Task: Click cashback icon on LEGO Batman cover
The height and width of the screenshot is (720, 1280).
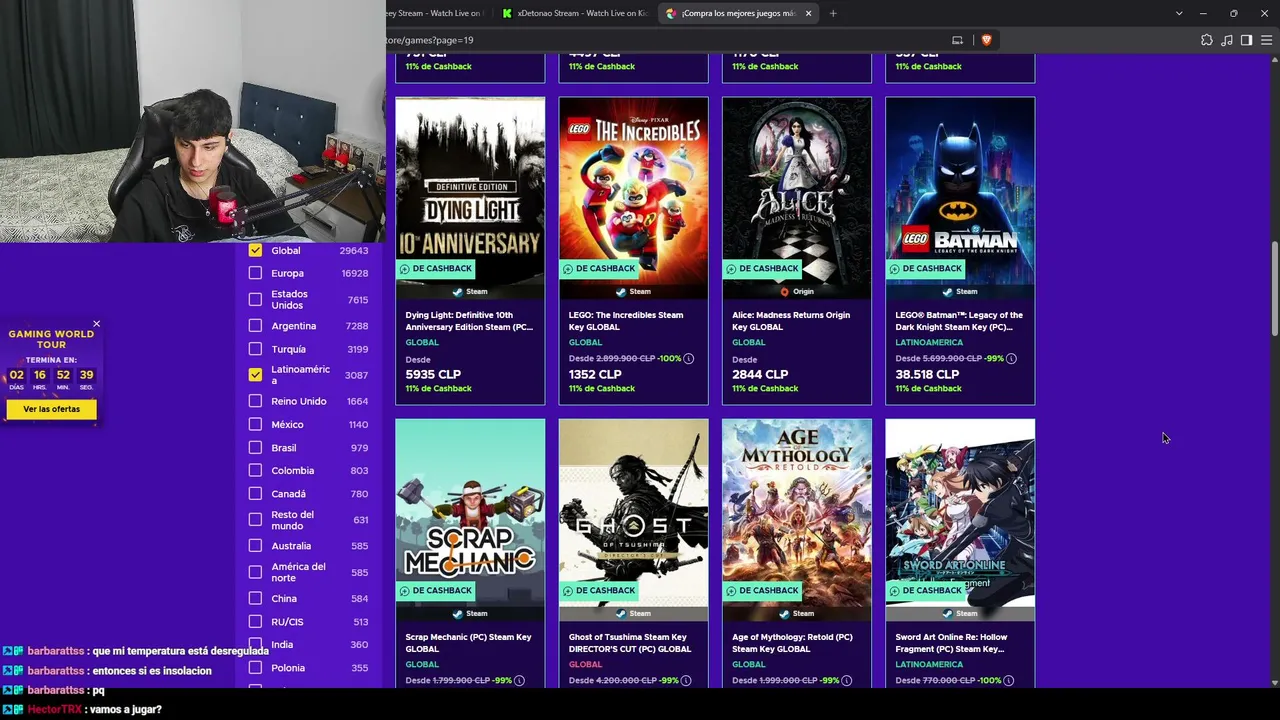Action: 895,268
